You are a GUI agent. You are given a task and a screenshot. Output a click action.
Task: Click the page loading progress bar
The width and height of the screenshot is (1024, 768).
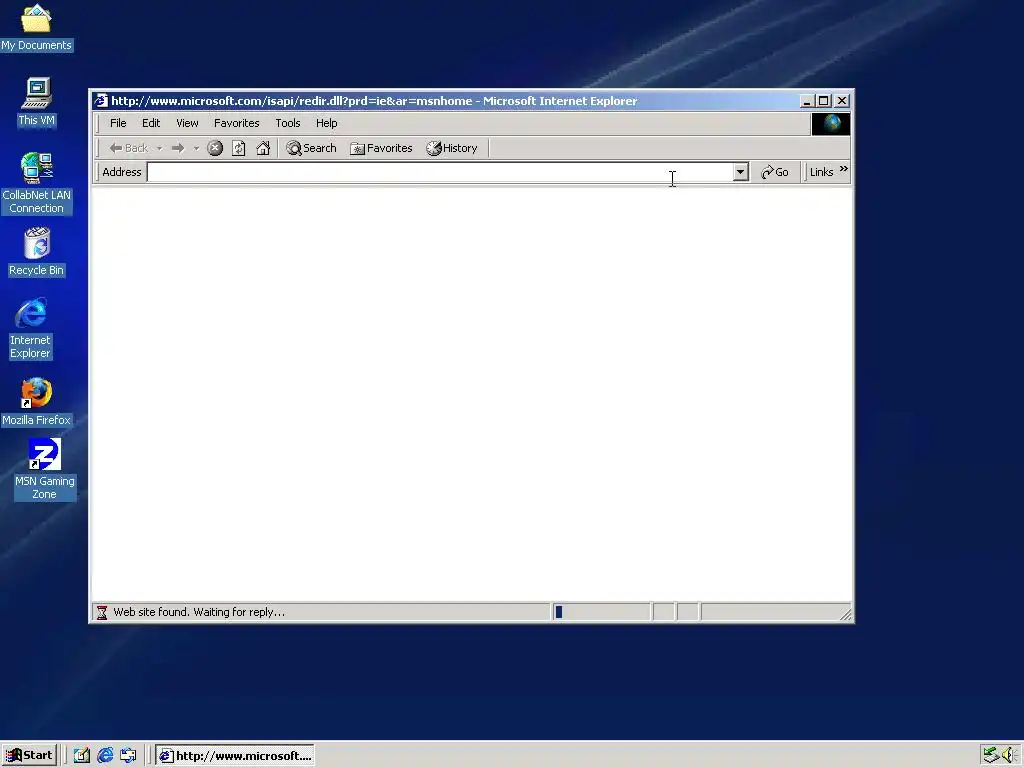click(601, 612)
